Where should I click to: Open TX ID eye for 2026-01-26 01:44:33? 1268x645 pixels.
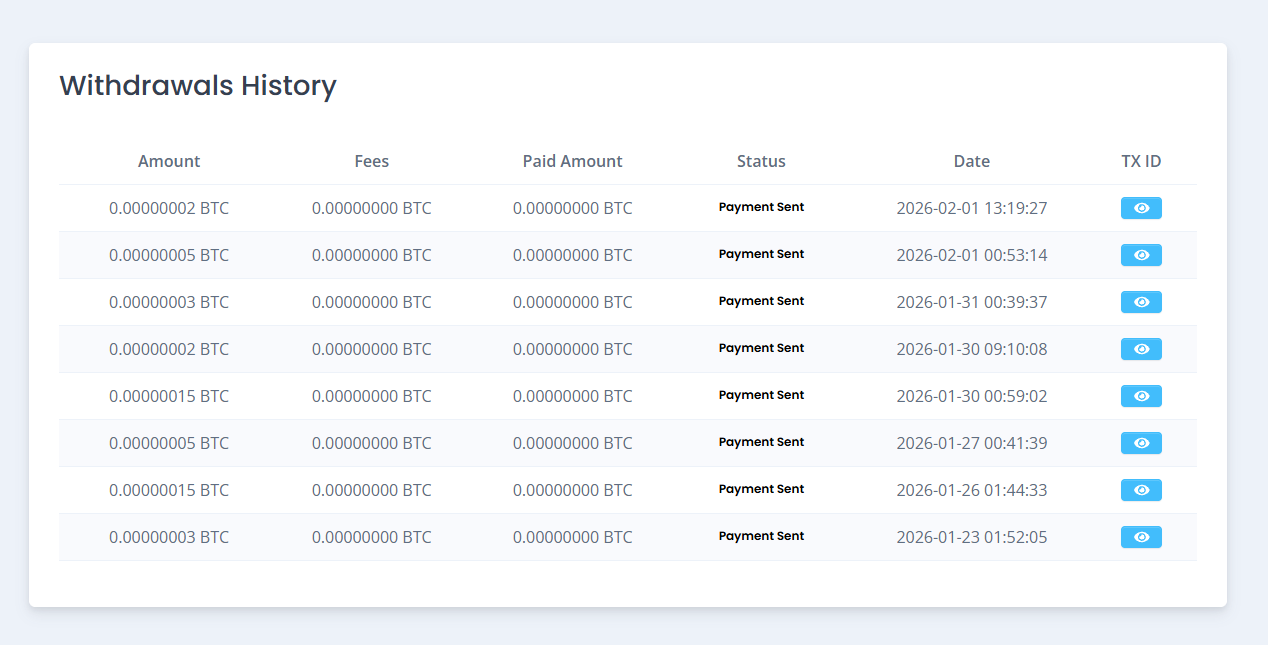pyautogui.click(x=1141, y=490)
